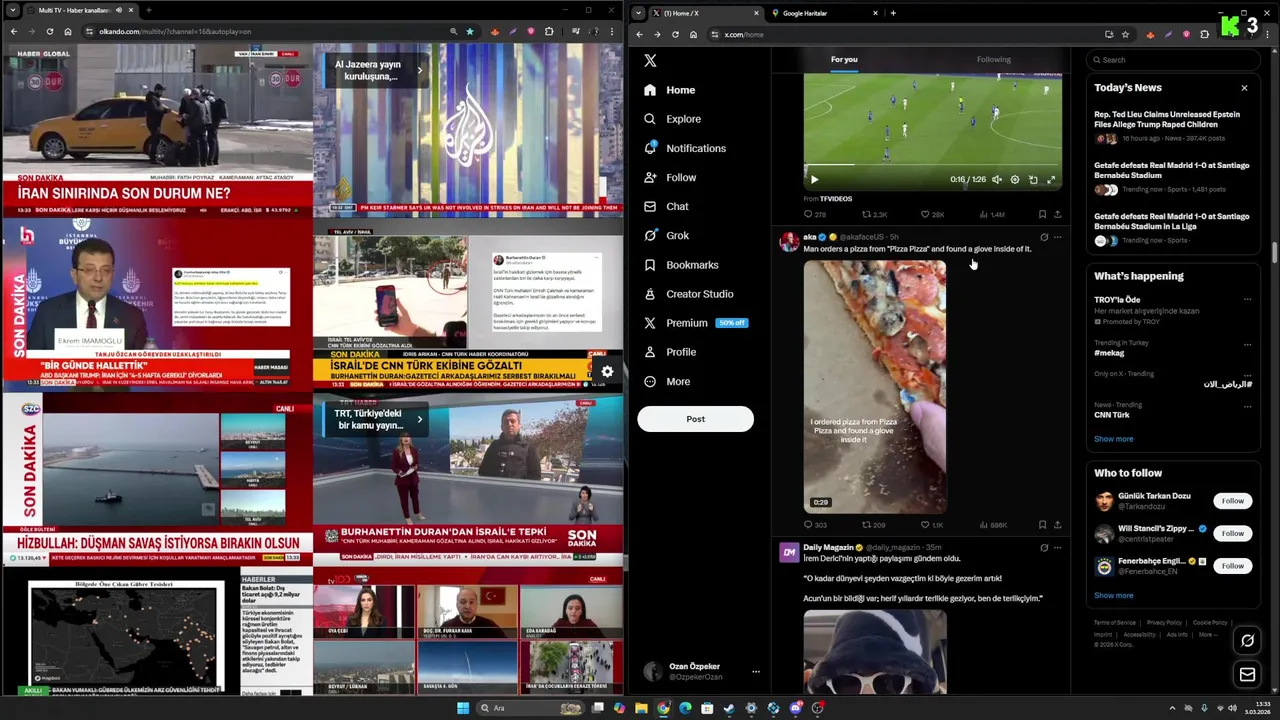This screenshot has width=1280, height=720.
Task: Switch to the For you tab
Action: (x=844, y=59)
